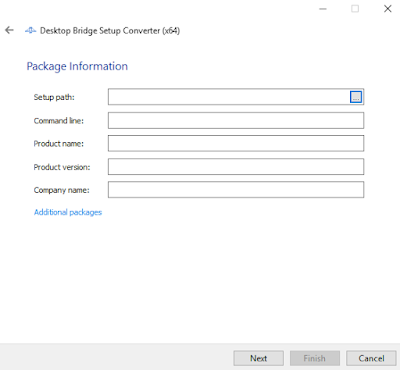Click the greyed-out maximize button
This screenshot has width=400, height=370.
(x=355, y=9)
